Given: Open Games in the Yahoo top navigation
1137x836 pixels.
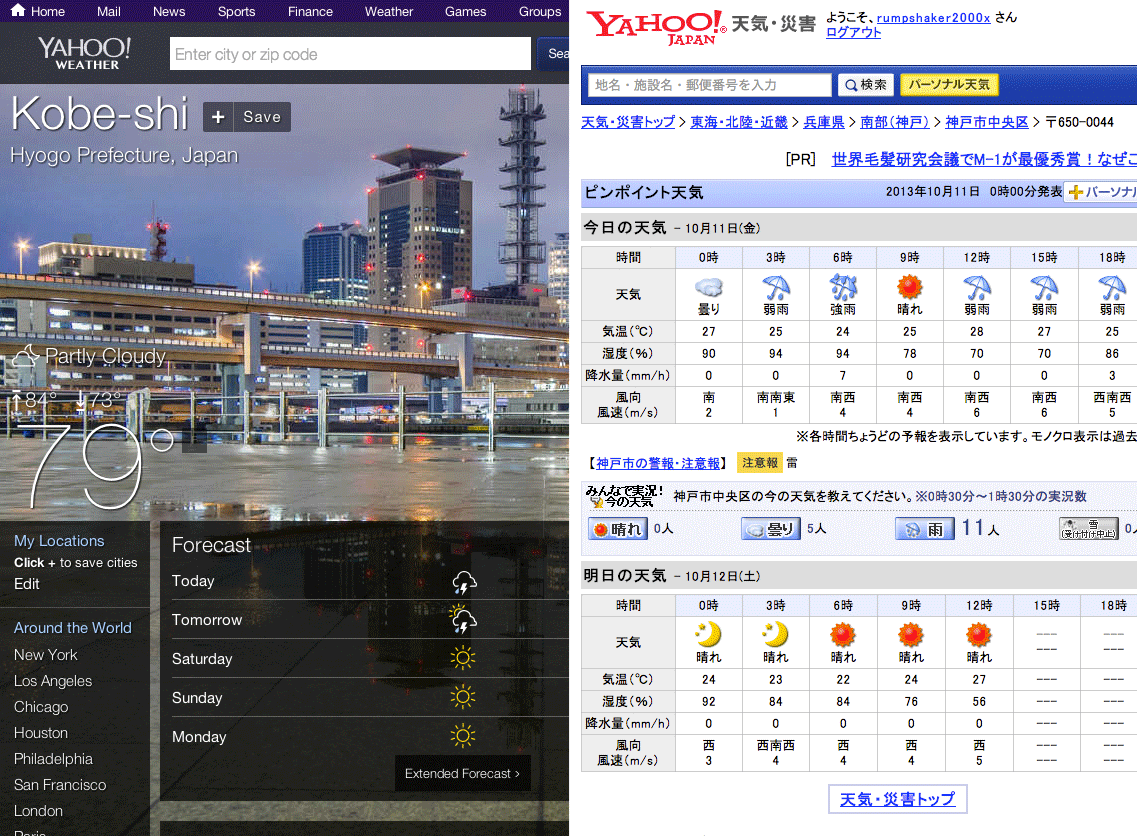Looking at the screenshot, I should [466, 12].
